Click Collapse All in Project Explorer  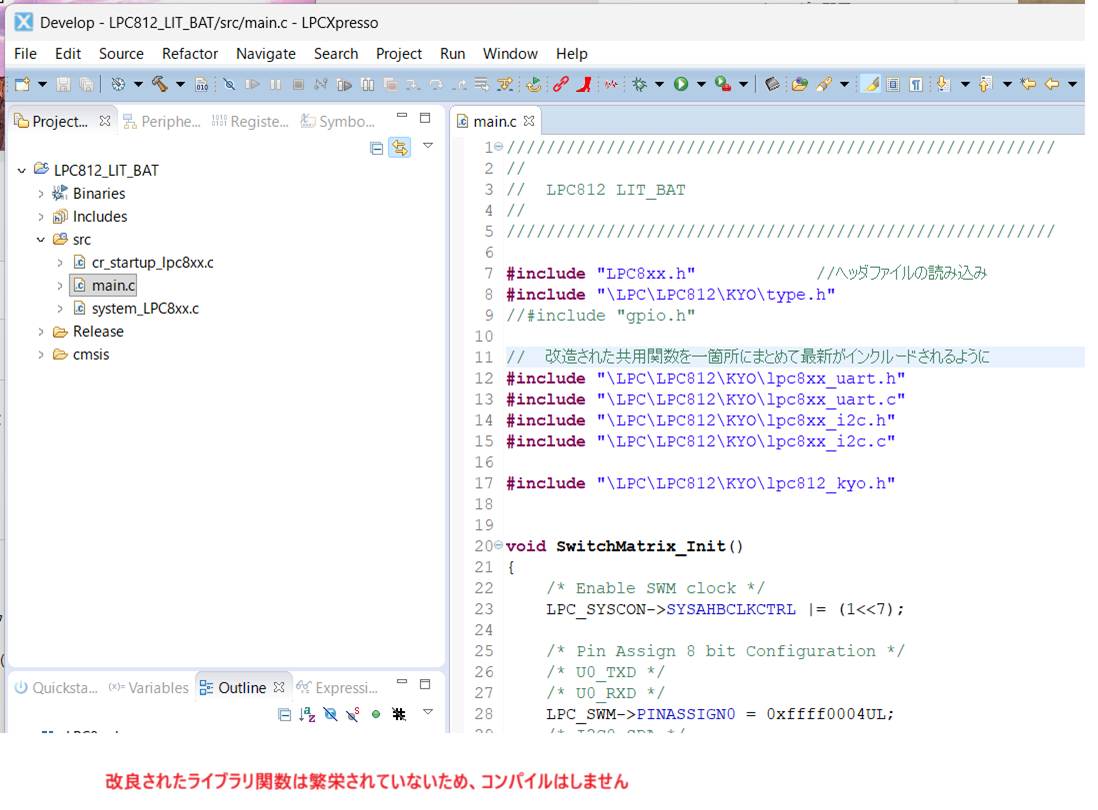point(377,148)
